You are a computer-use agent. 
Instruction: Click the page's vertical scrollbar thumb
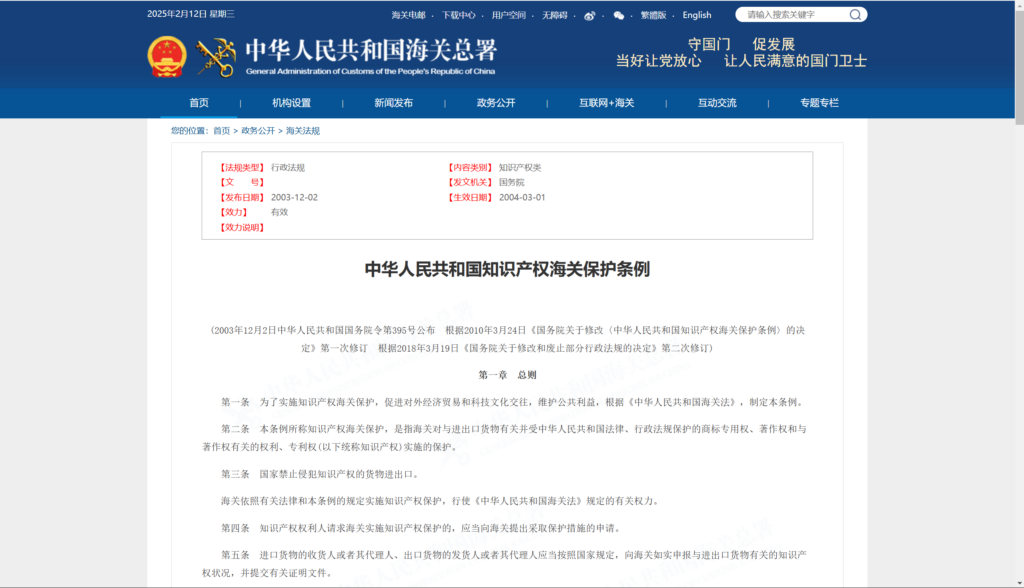(1019, 65)
